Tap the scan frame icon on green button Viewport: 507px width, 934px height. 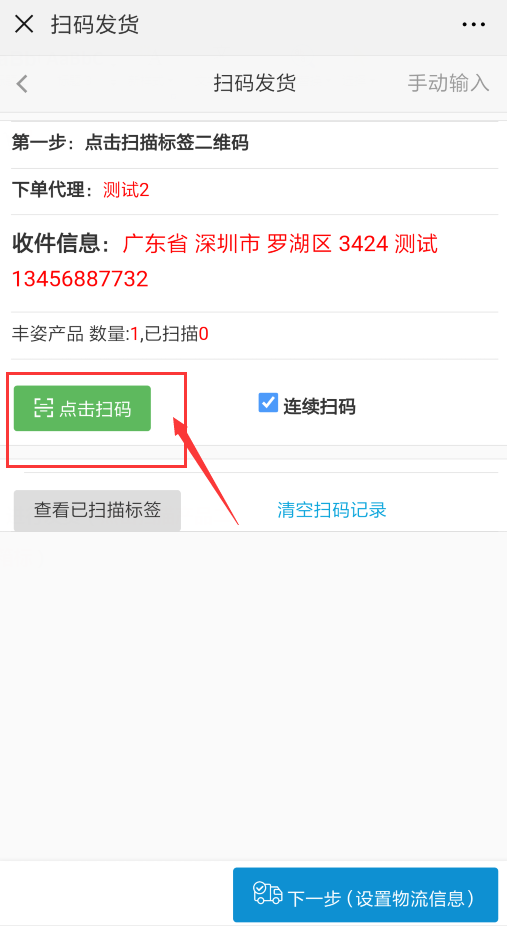click(43, 409)
